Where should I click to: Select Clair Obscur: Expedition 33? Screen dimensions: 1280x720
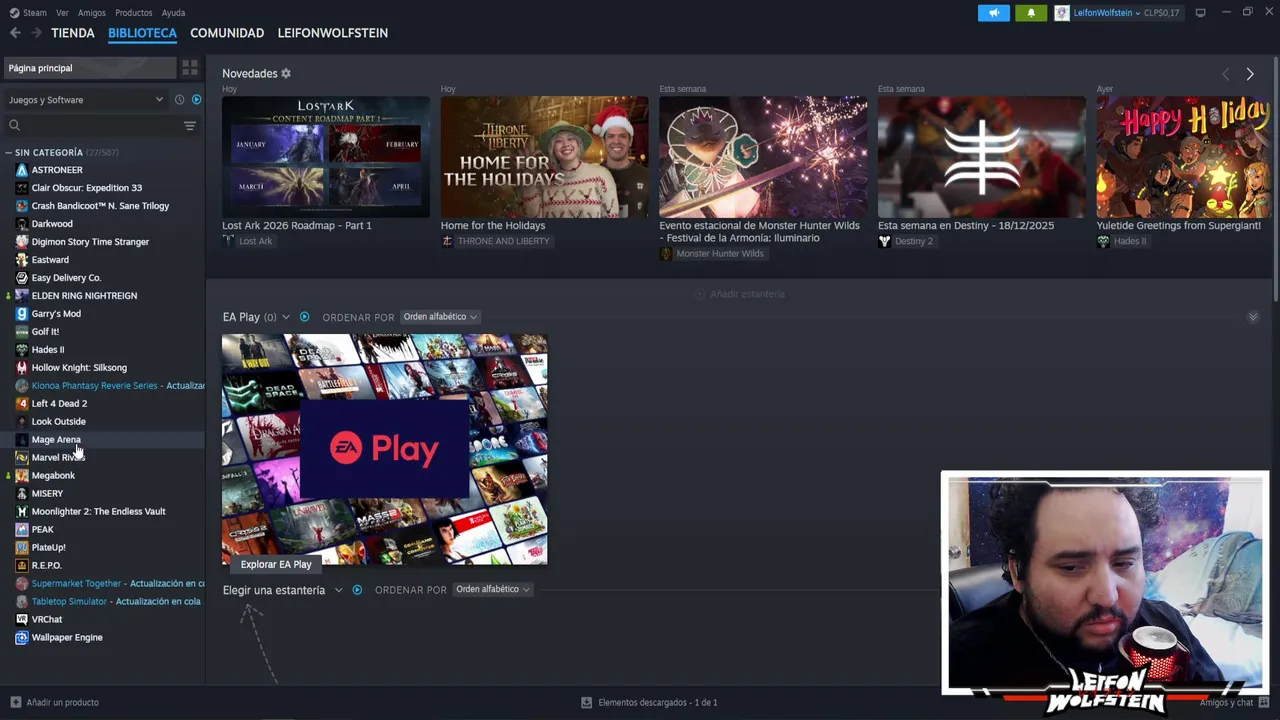(87, 188)
